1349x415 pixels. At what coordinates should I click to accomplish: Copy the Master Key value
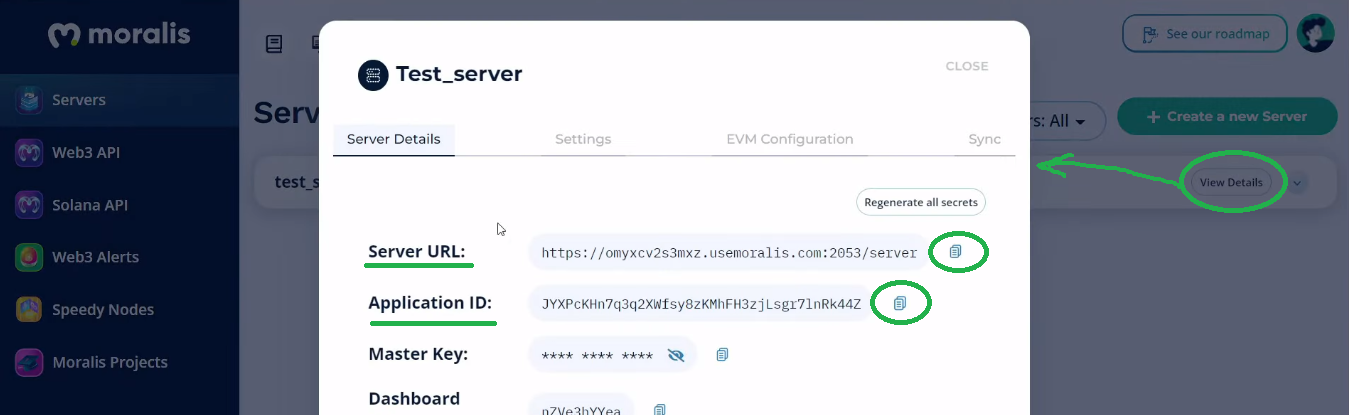coord(722,354)
